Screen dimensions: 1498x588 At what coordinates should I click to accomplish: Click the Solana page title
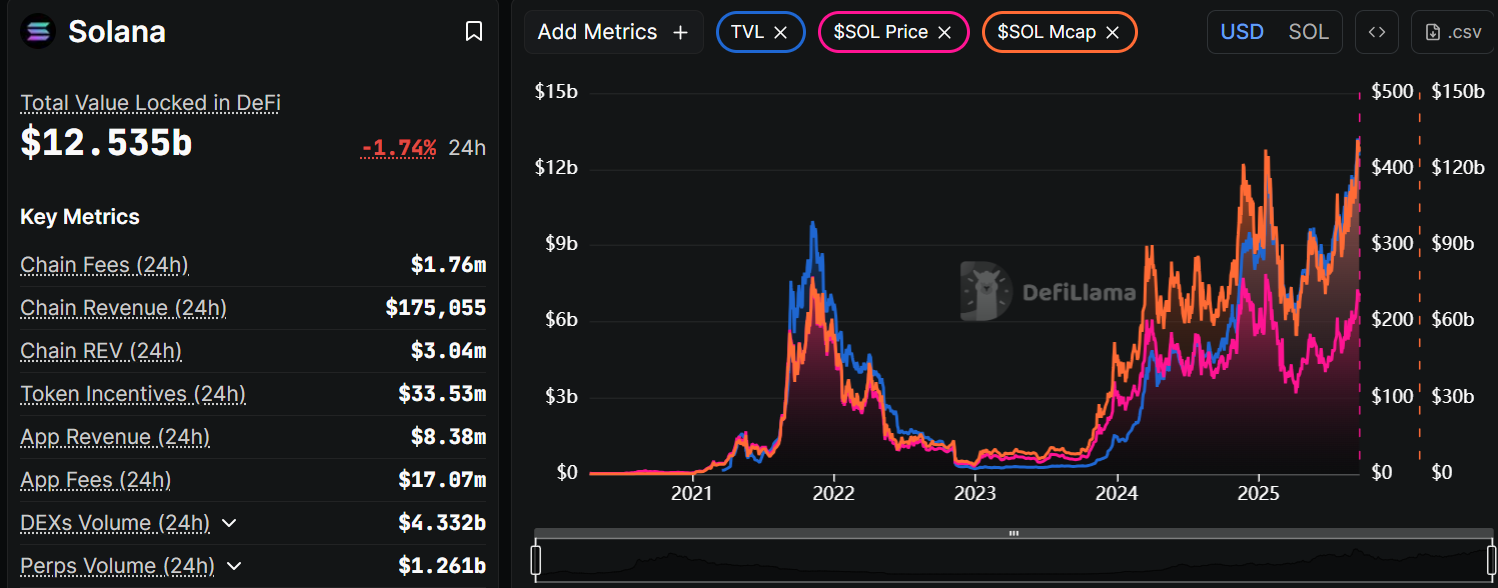(117, 32)
